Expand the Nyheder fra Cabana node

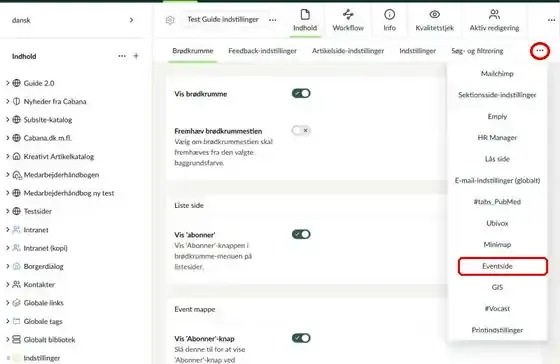click(8, 101)
